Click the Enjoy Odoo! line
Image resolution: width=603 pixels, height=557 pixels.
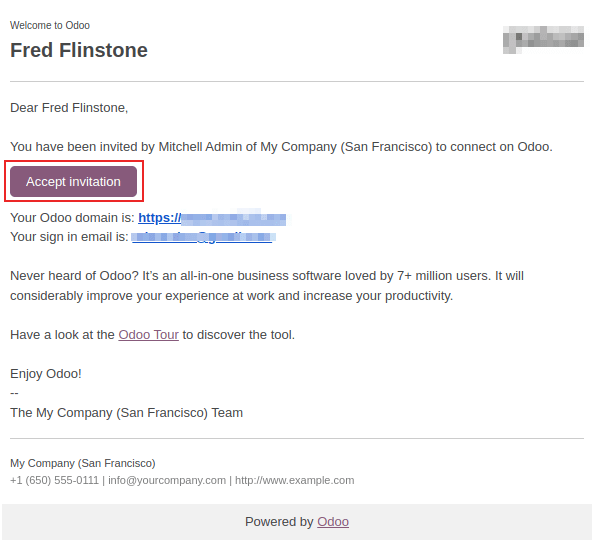point(46,374)
